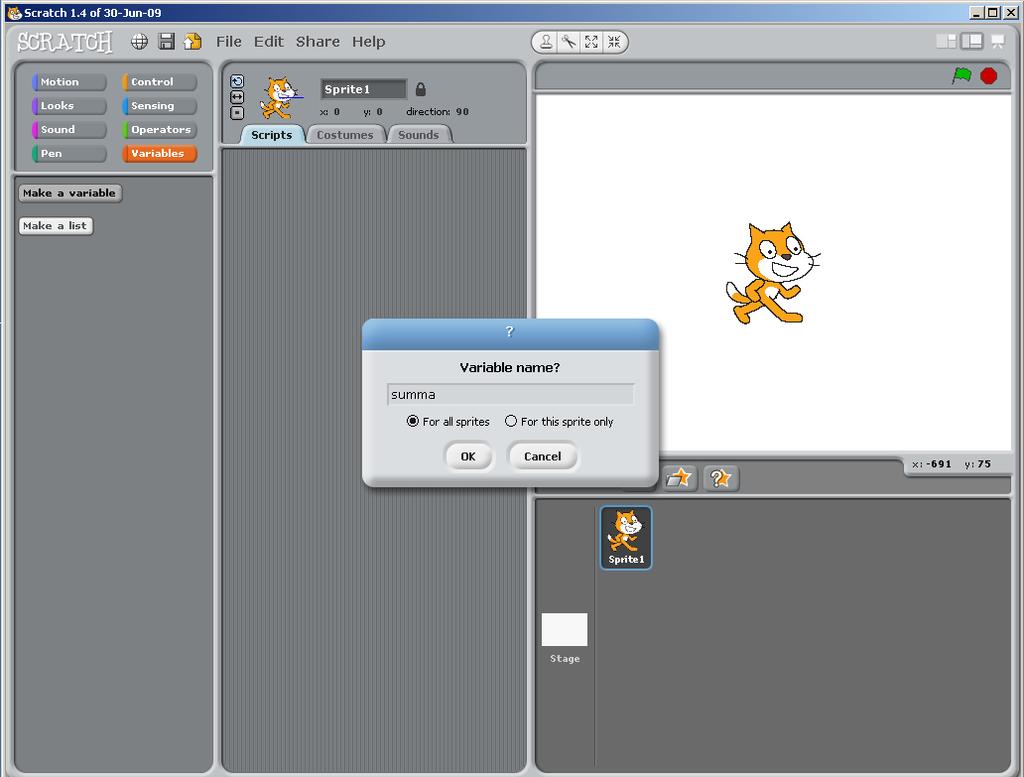Select the duplicate stamp tool

(546, 42)
